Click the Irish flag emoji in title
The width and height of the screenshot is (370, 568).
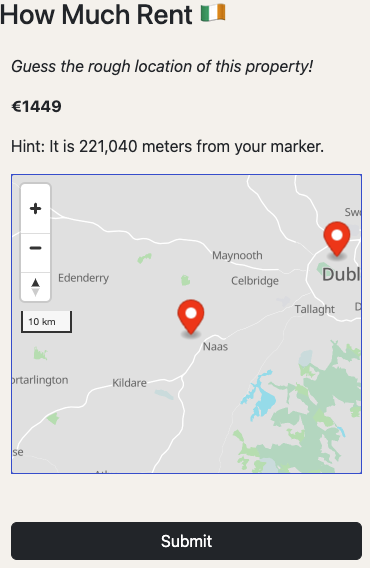tap(213, 13)
